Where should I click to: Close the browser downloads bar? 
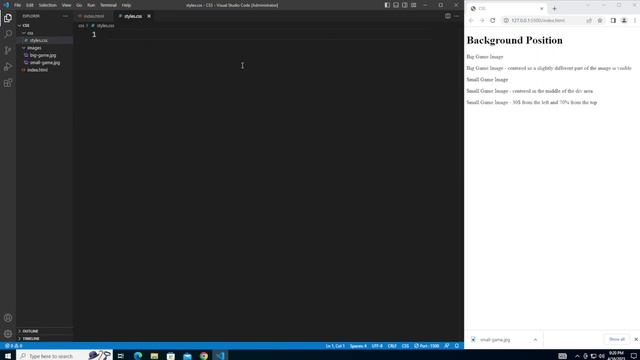pos(636,339)
